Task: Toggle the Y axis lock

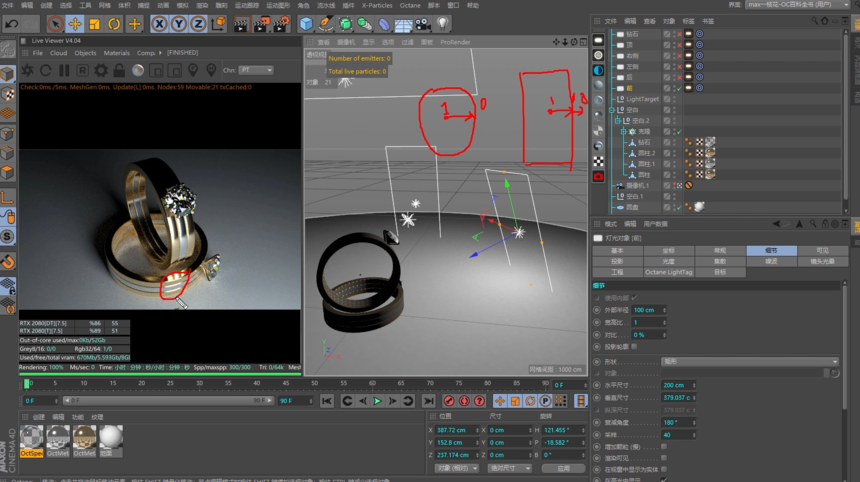Action: click(179, 24)
